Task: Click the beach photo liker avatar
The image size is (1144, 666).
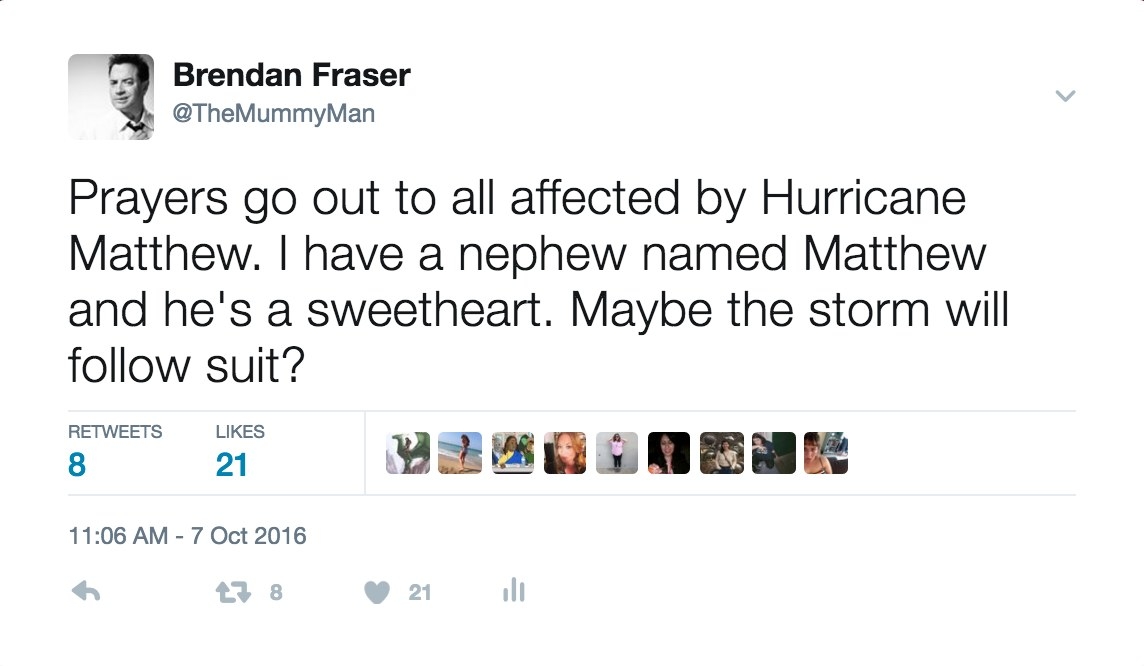Action: click(460, 453)
